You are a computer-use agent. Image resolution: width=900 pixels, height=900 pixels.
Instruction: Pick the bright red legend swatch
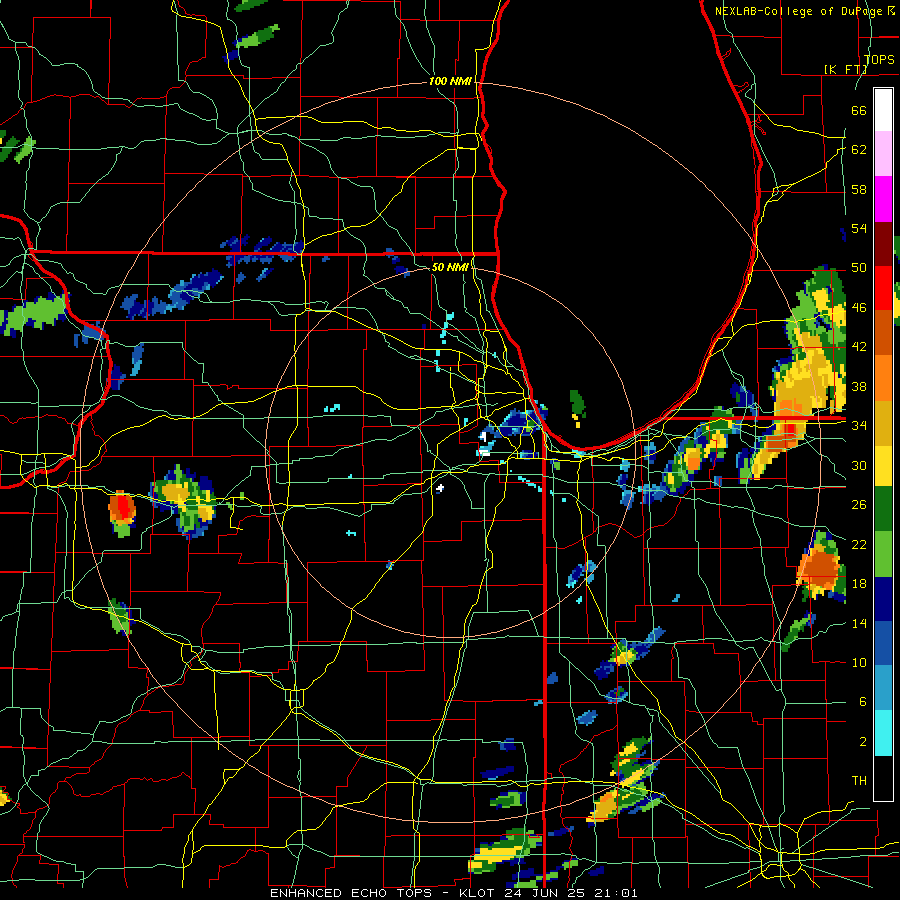[883, 288]
